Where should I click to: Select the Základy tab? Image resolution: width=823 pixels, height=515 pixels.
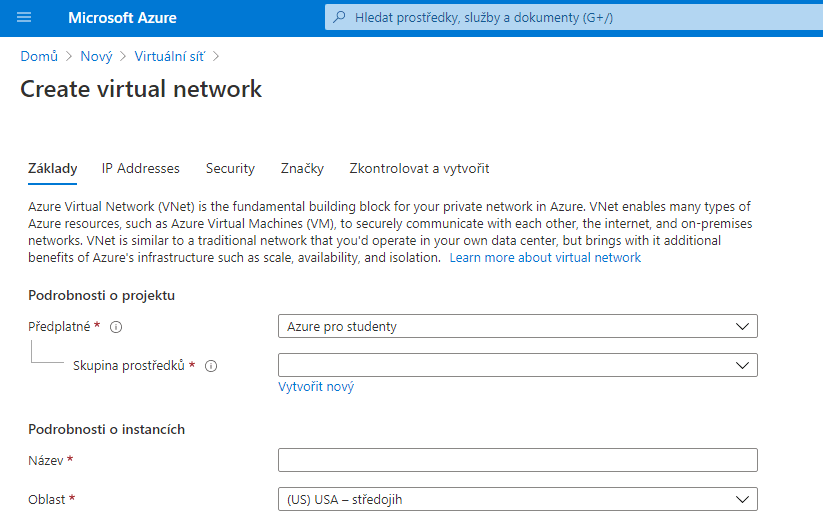[x=53, y=169]
